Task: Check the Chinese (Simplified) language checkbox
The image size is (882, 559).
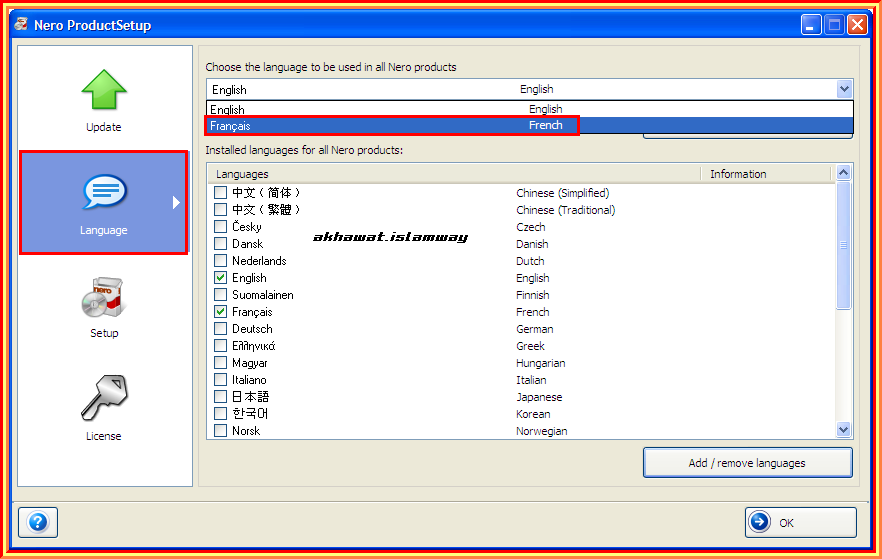Action: 220,192
